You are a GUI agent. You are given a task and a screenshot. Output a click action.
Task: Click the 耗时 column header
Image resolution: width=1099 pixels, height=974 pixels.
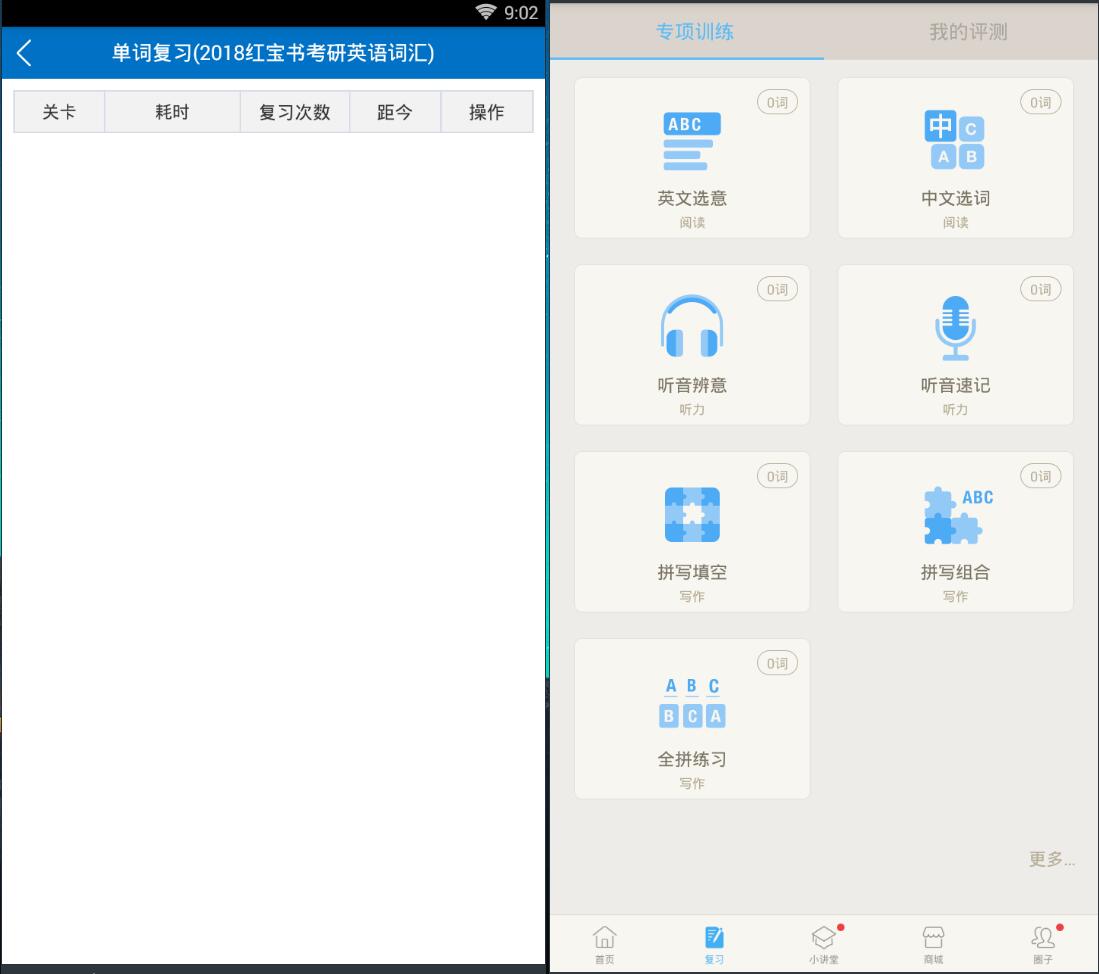[172, 112]
